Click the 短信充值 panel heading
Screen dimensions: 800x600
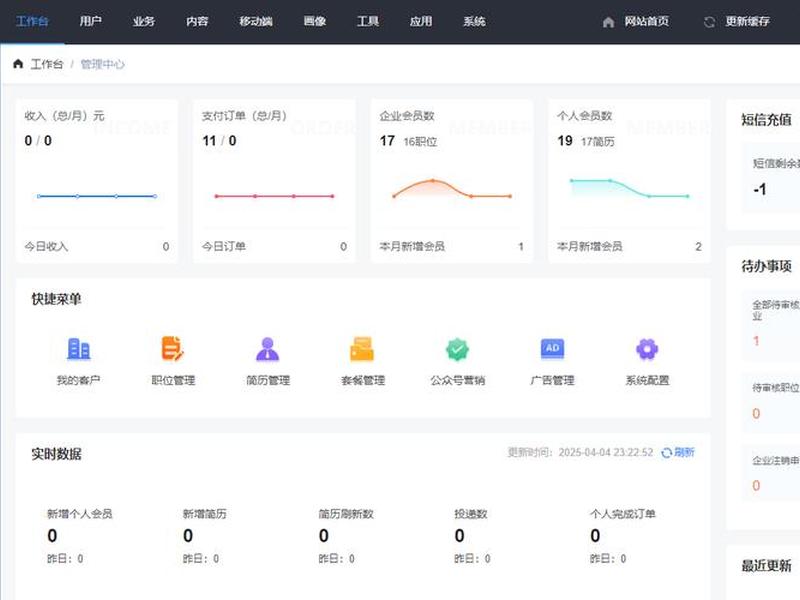pyautogui.click(x=766, y=120)
